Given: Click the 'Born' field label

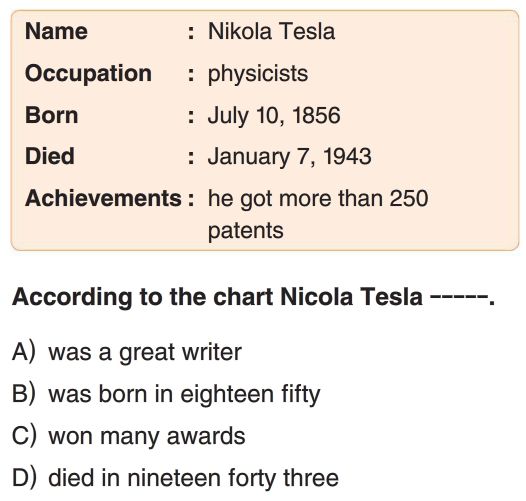Looking at the screenshot, I should (51, 115).
